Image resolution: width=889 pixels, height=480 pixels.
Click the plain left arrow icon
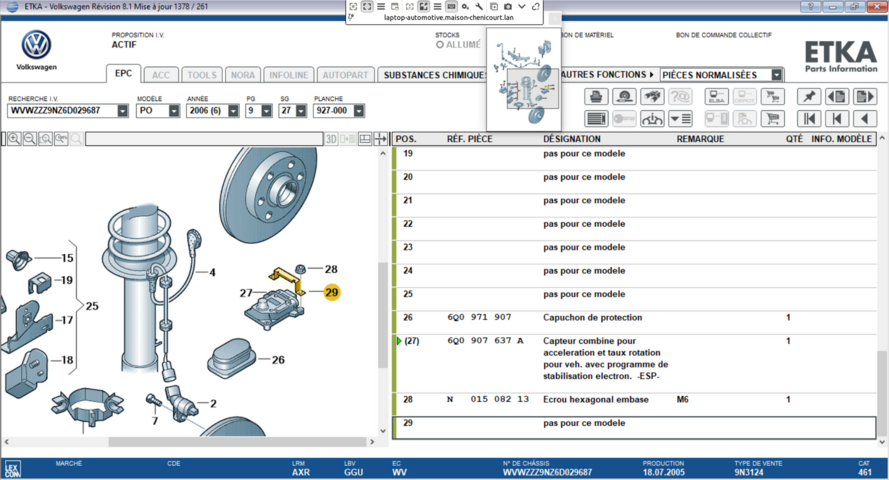(x=865, y=118)
